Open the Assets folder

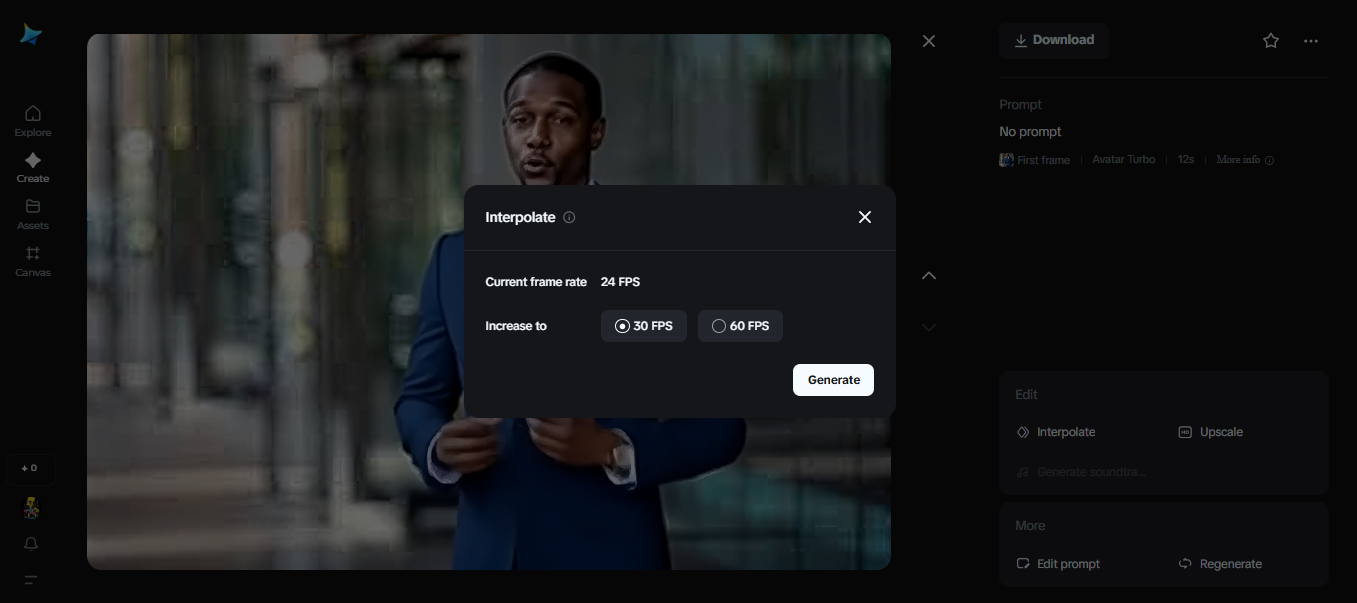point(33,214)
